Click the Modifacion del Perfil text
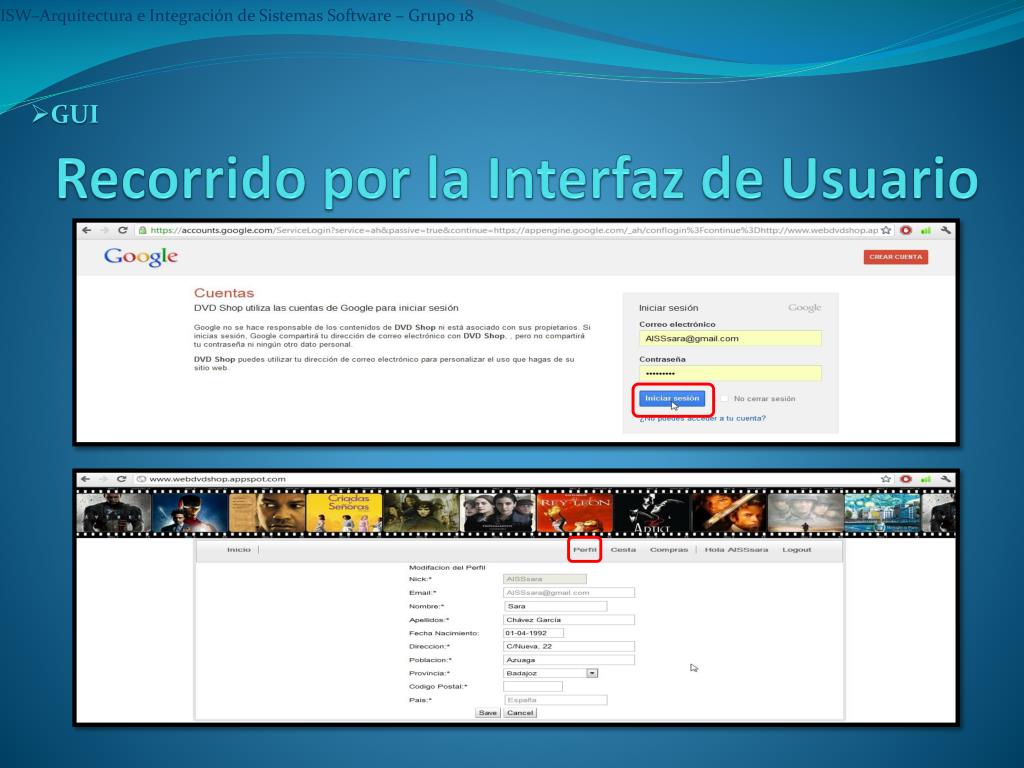1024x768 pixels. pos(447,568)
